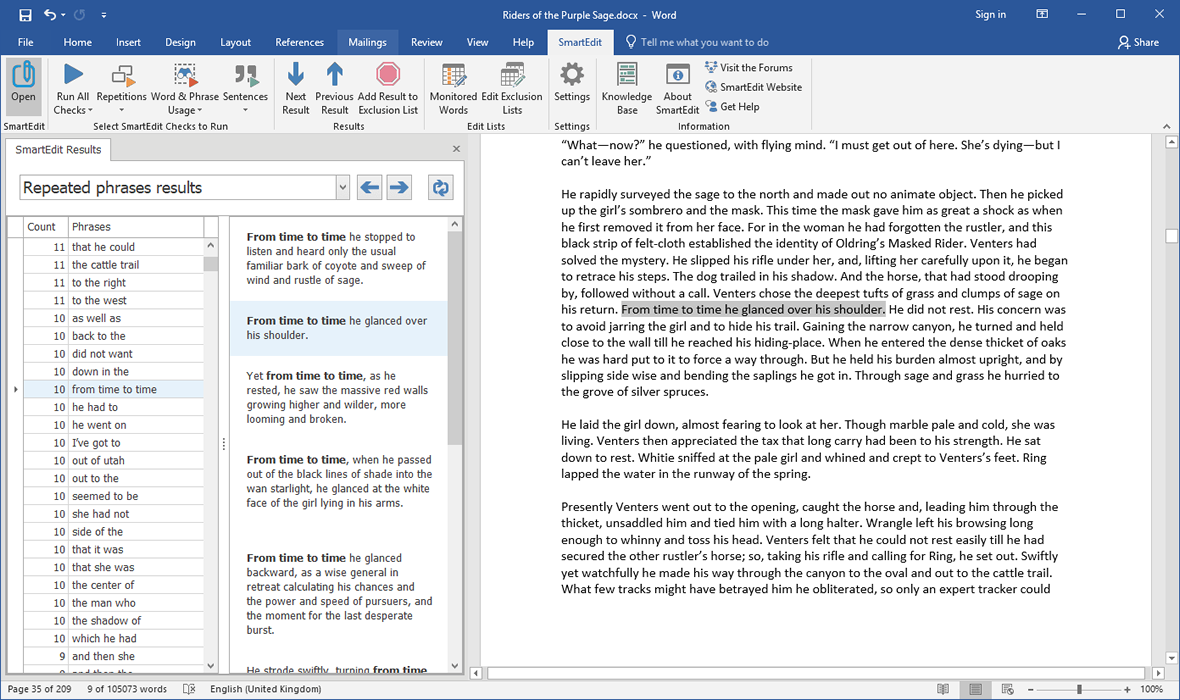
Task: Open the Sentences dropdown in ribbon
Action: (245, 88)
